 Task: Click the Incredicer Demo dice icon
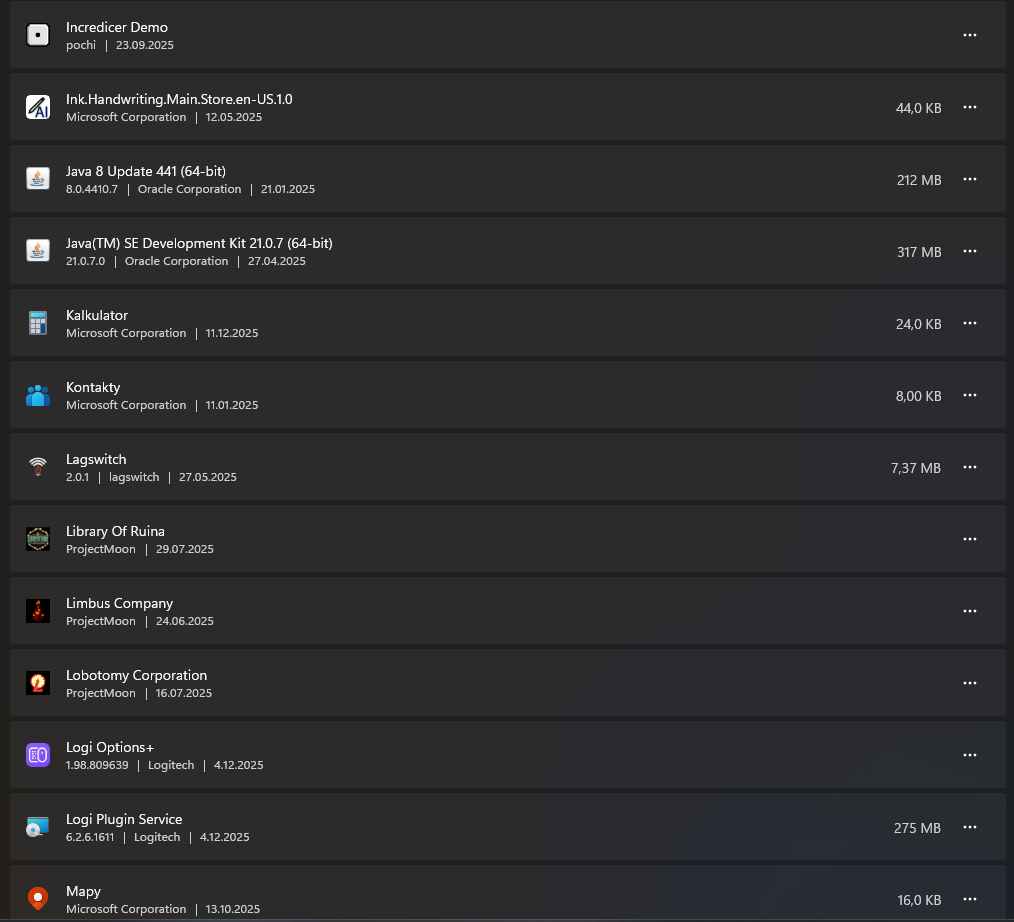(x=38, y=35)
